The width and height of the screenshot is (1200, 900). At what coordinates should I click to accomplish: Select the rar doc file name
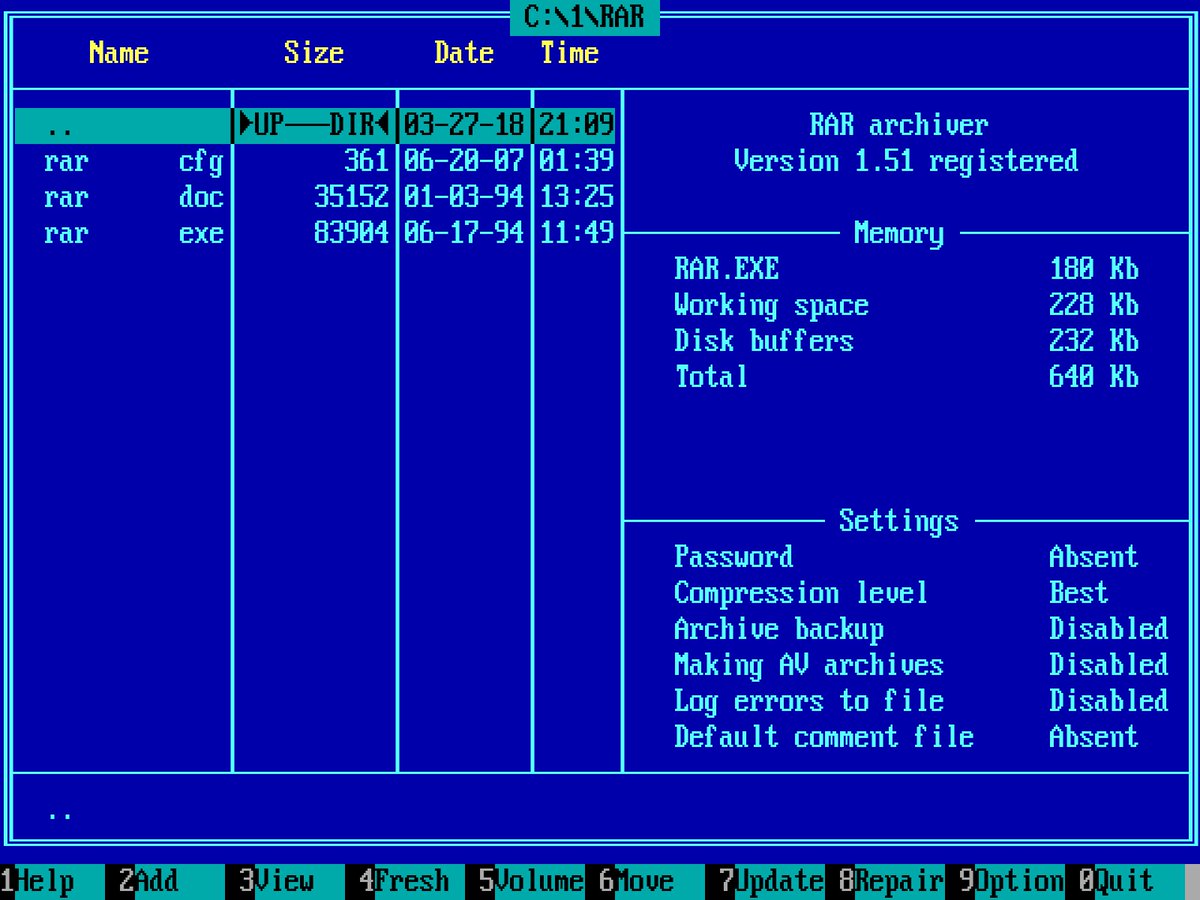click(134, 197)
